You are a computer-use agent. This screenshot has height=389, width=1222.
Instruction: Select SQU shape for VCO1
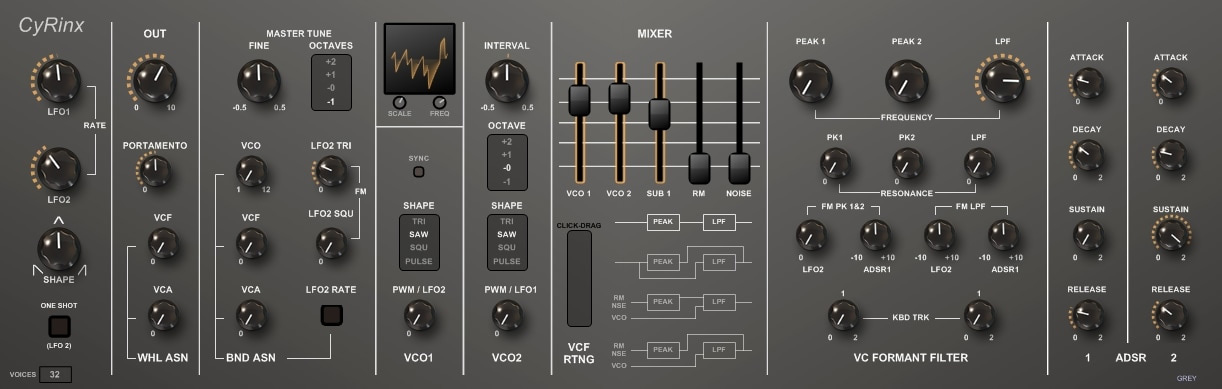419,247
